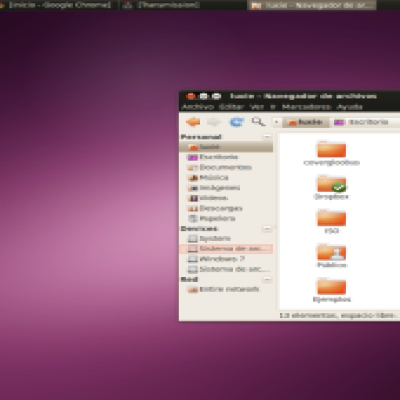The height and width of the screenshot is (400, 400).
Task: Open the Marcadores menu
Action: (306, 107)
